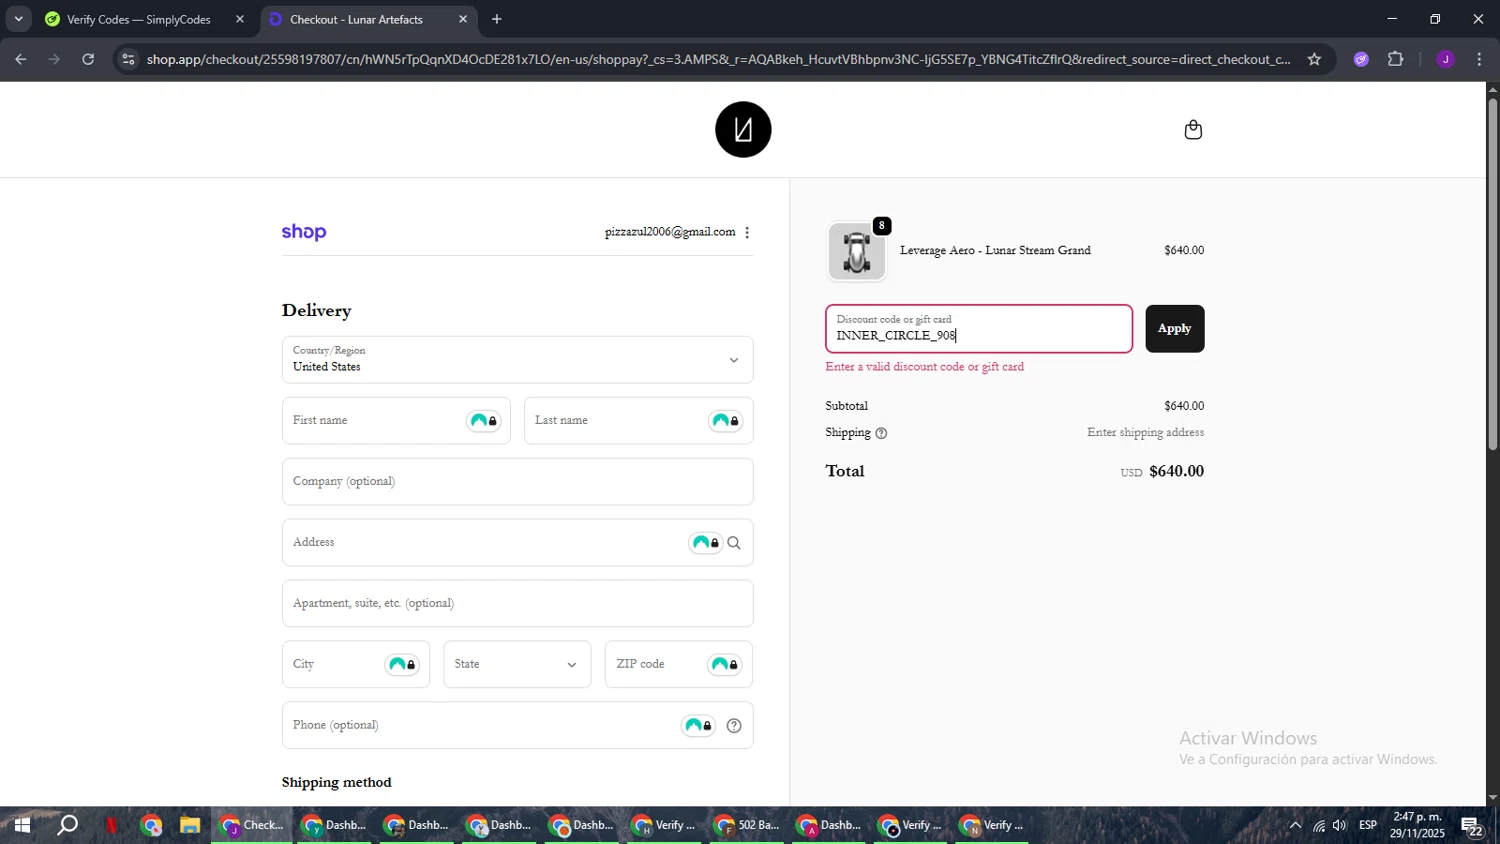The image size is (1500, 844).
Task: Expand the Country/Region dropdown
Action: click(517, 360)
